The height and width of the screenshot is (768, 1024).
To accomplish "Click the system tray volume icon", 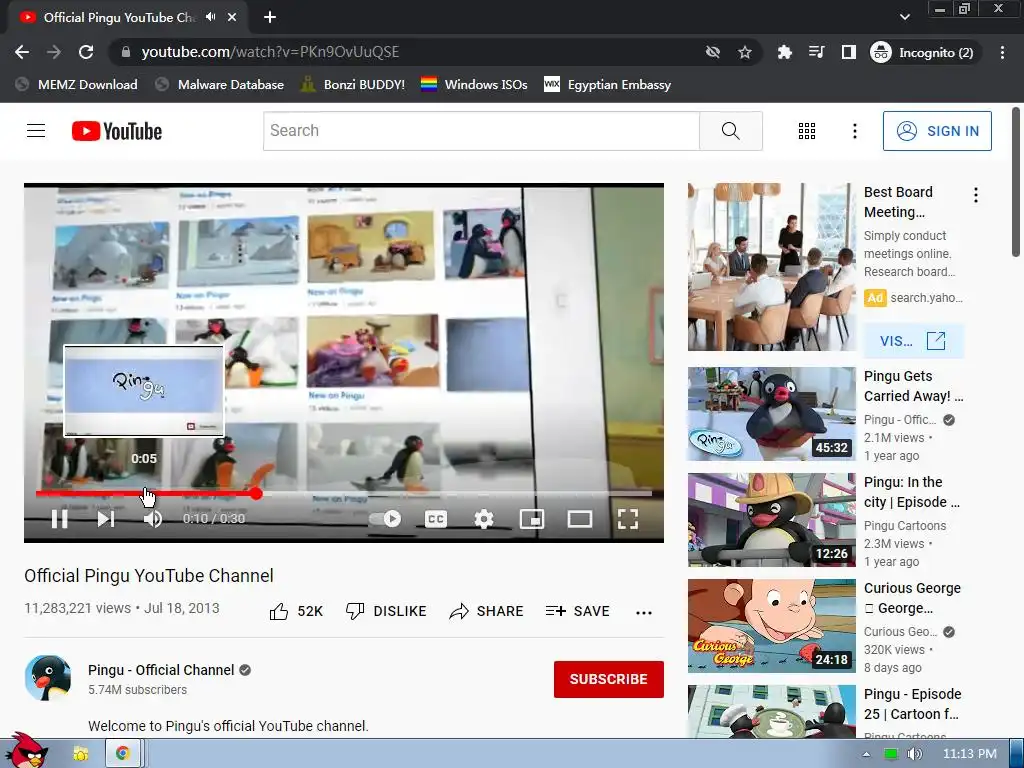I will pyautogui.click(x=914, y=754).
